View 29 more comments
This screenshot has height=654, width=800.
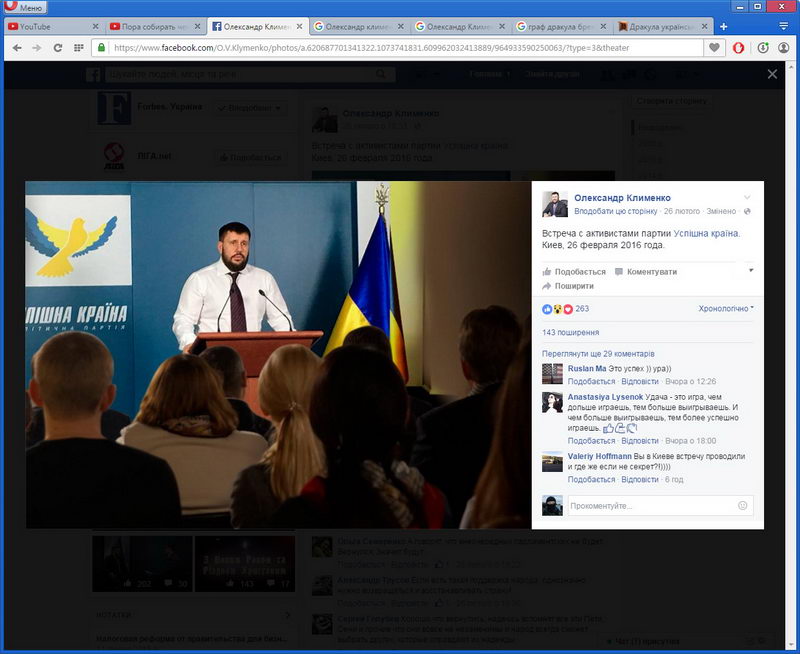click(598, 353)
